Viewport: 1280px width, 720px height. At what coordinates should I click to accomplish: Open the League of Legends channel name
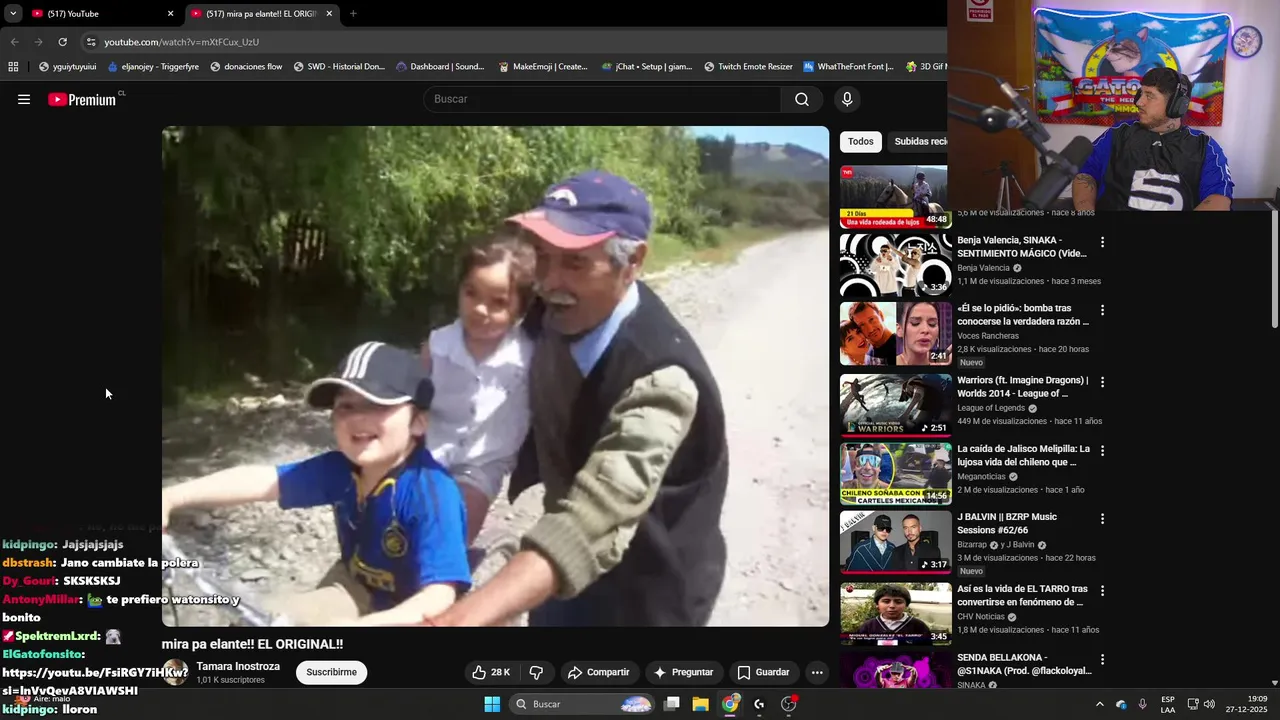(x=991, y=408)
